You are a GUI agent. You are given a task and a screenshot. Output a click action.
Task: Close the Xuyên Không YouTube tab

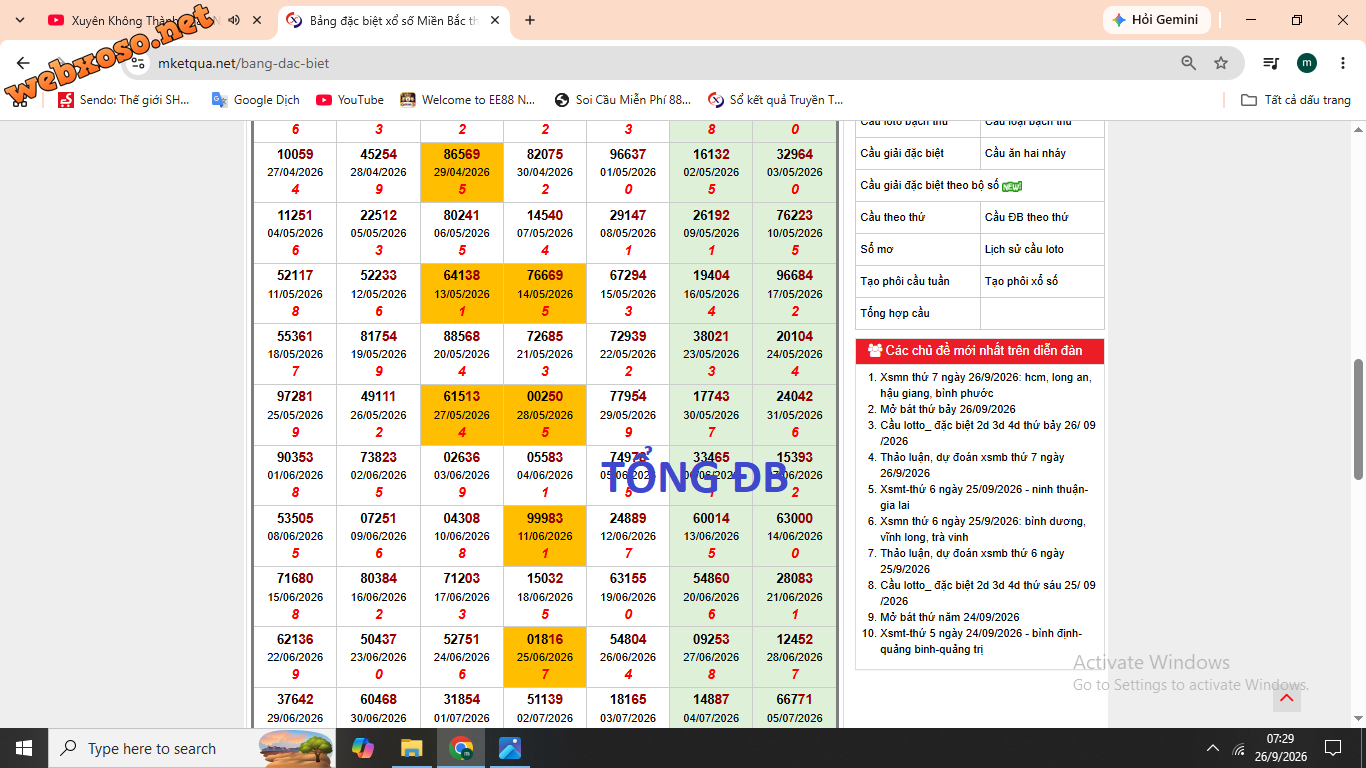click(x=257, y=20)
